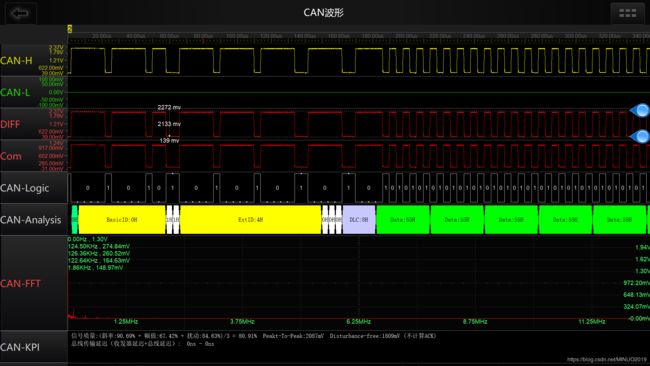Select the DIFF channel label
Image resolution: width=650 pixels, height=366 pixels.
[x=10, y=124]
